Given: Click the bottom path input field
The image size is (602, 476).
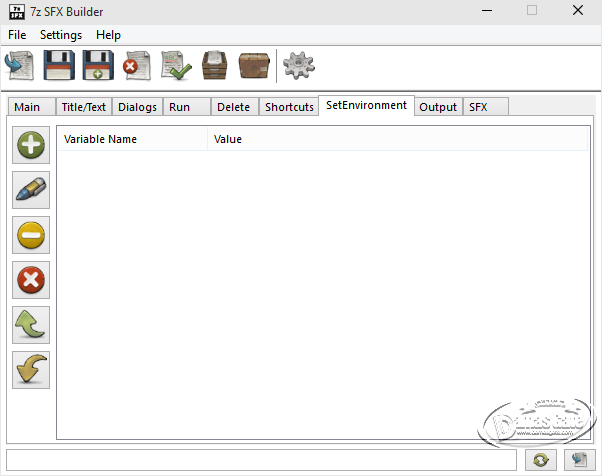Looking at the screenshot, I should 261,460.
